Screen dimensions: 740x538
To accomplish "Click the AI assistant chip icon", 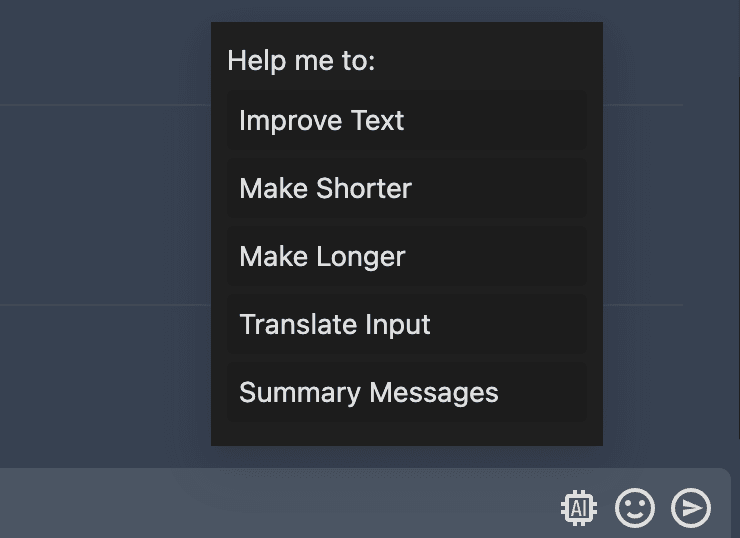I will [579, 508].
